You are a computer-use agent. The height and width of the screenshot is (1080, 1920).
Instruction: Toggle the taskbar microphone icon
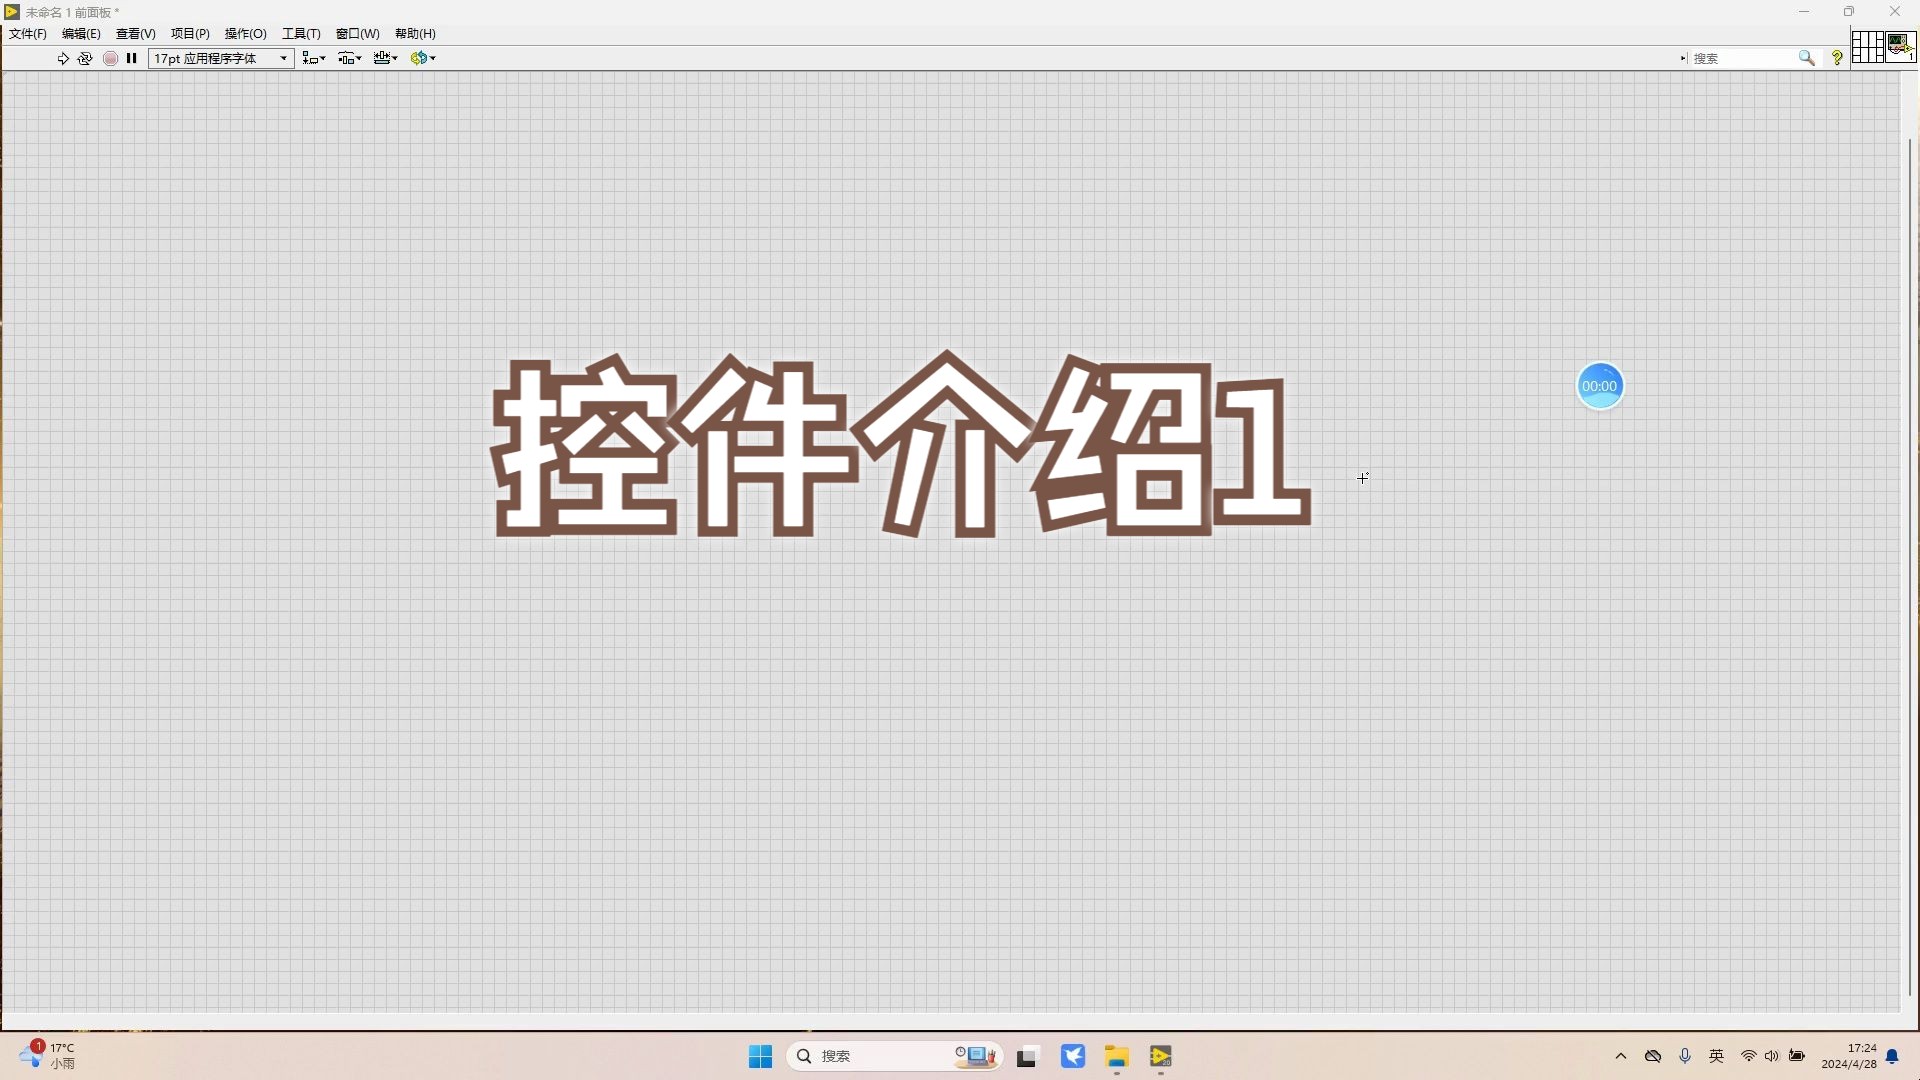pyautogui.click(x=1685, y=1056)
